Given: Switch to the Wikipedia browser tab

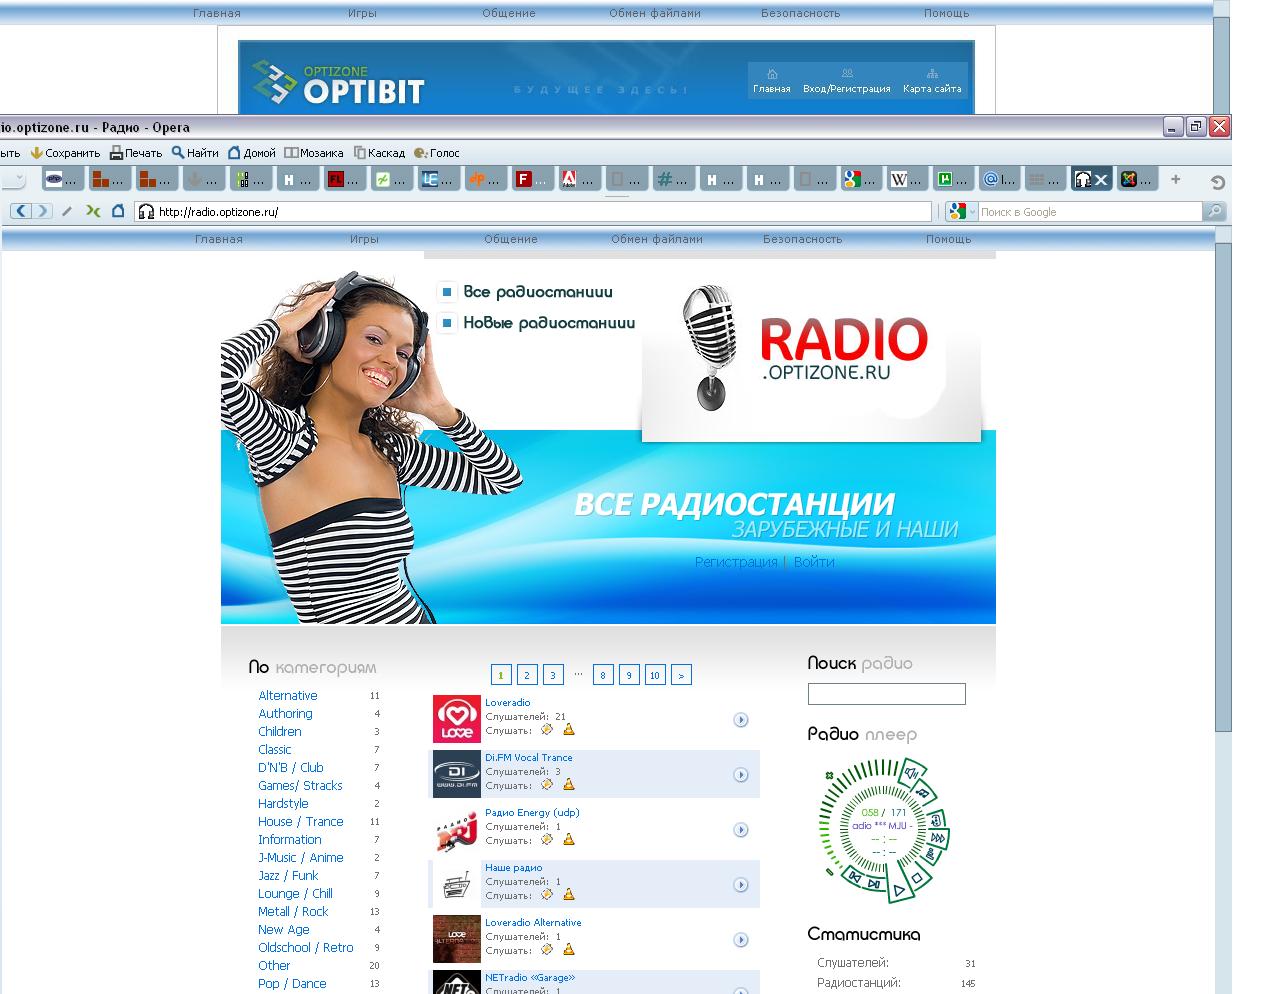Looking at the screenshot, I should coord(906,180).
